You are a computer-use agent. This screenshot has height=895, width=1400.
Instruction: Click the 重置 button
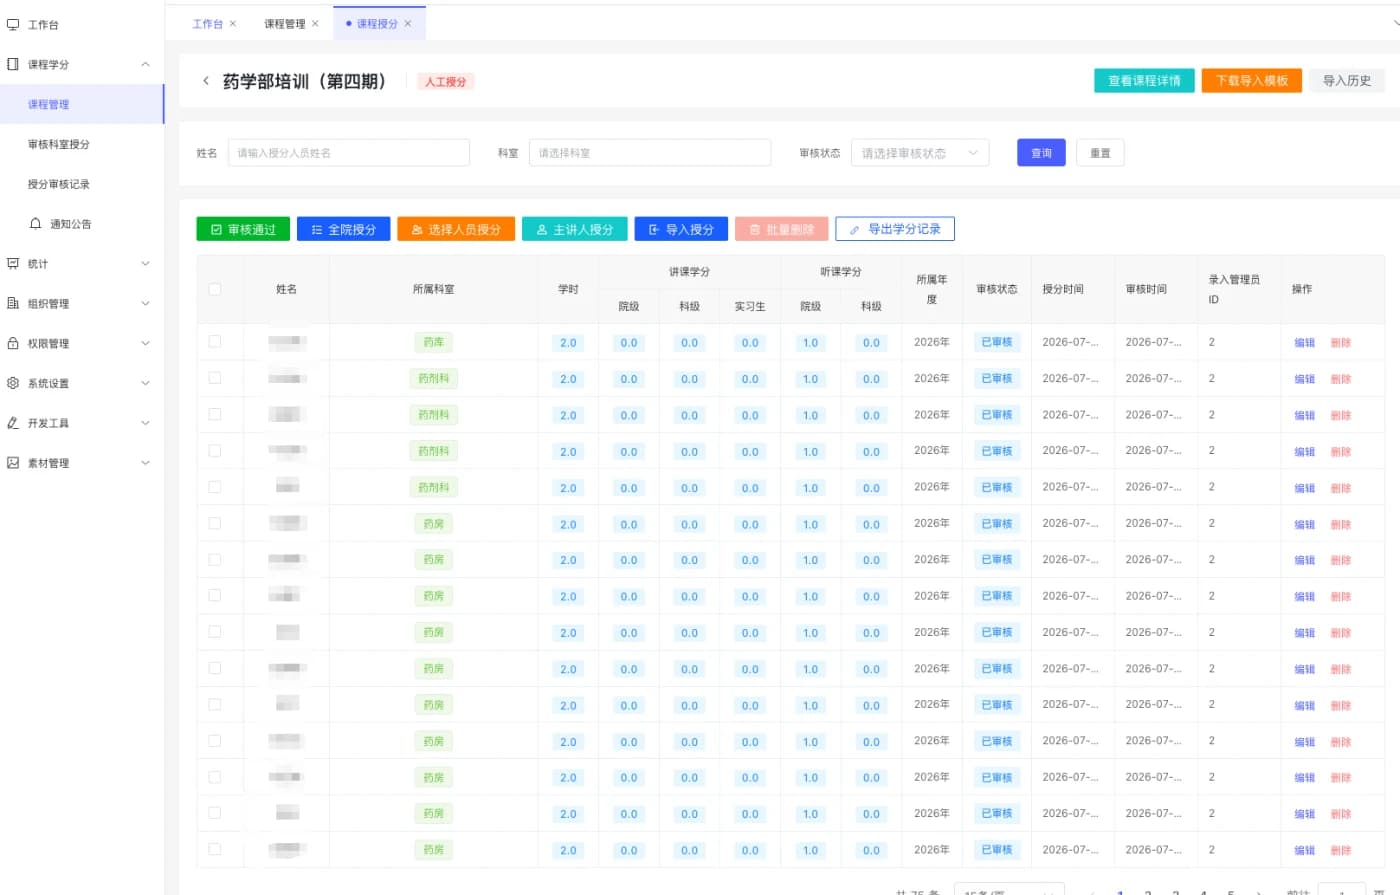tap(1100, 153)
